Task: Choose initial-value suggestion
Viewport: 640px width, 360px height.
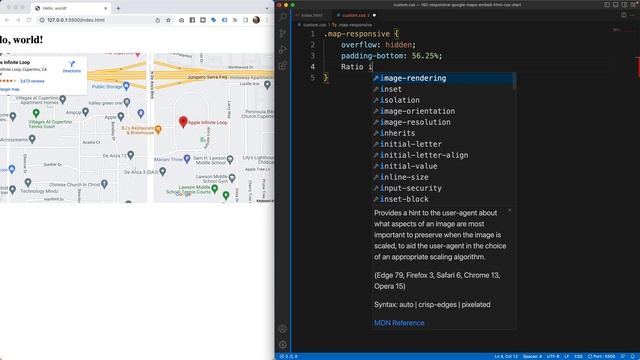Action: click(x=443, y=167)
